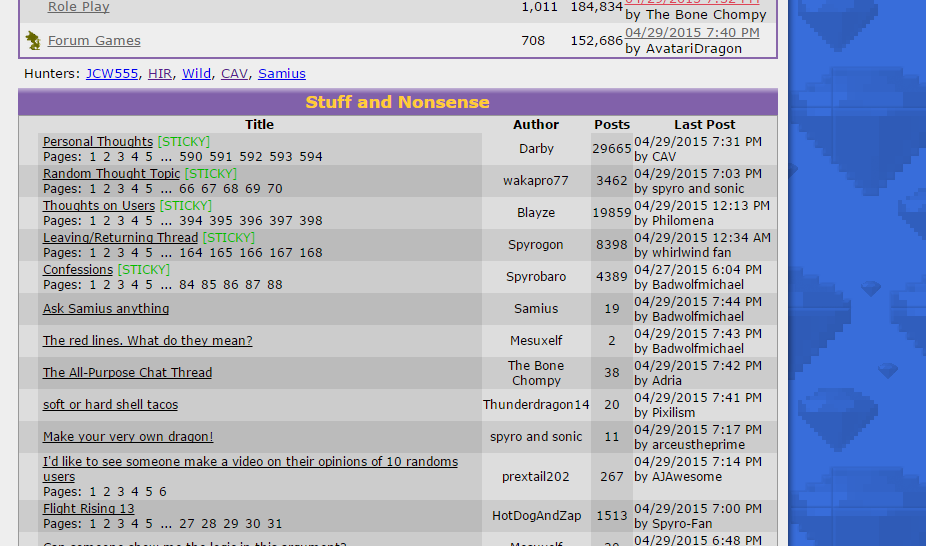Screen dimensions: 926x546
Task: Go to page 31 of Flight Rising 13
Action: tap(275, 524)
